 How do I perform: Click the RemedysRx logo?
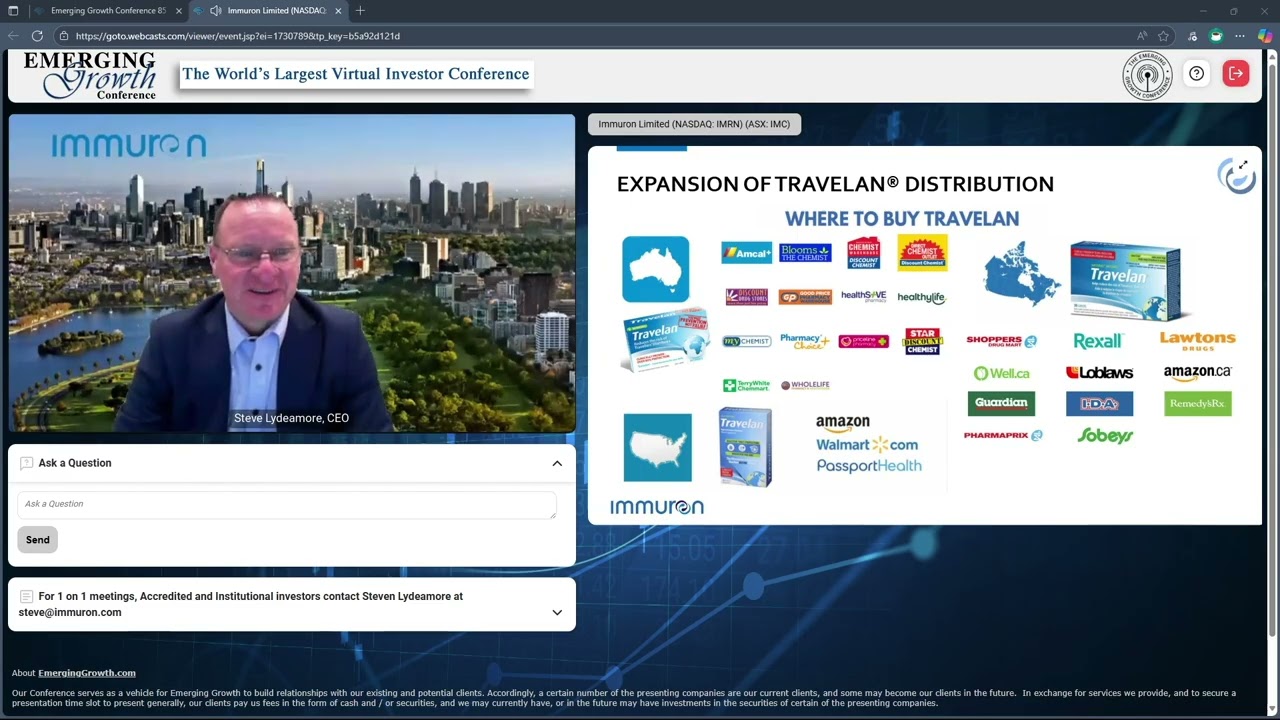1197,403
